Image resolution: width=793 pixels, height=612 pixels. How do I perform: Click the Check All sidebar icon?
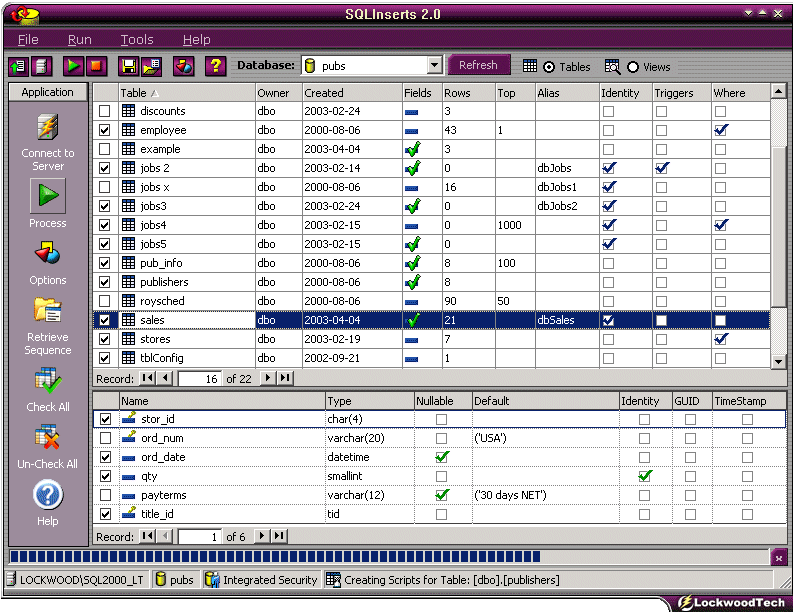(48, 380)
